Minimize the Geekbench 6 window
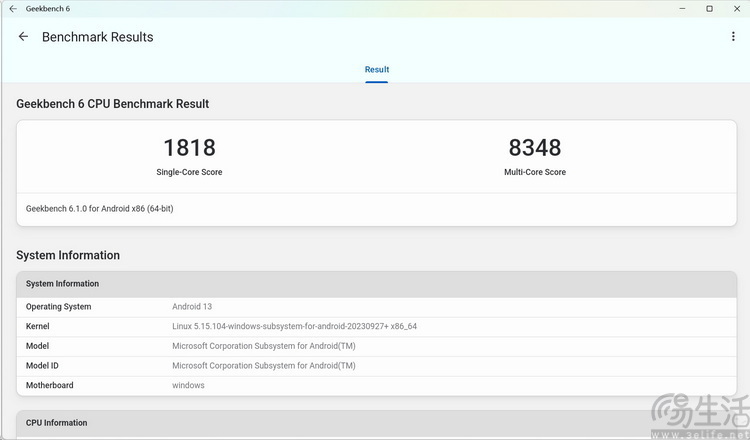The height and width of the screenshot is (440, 750). click(x=683, y=9)
